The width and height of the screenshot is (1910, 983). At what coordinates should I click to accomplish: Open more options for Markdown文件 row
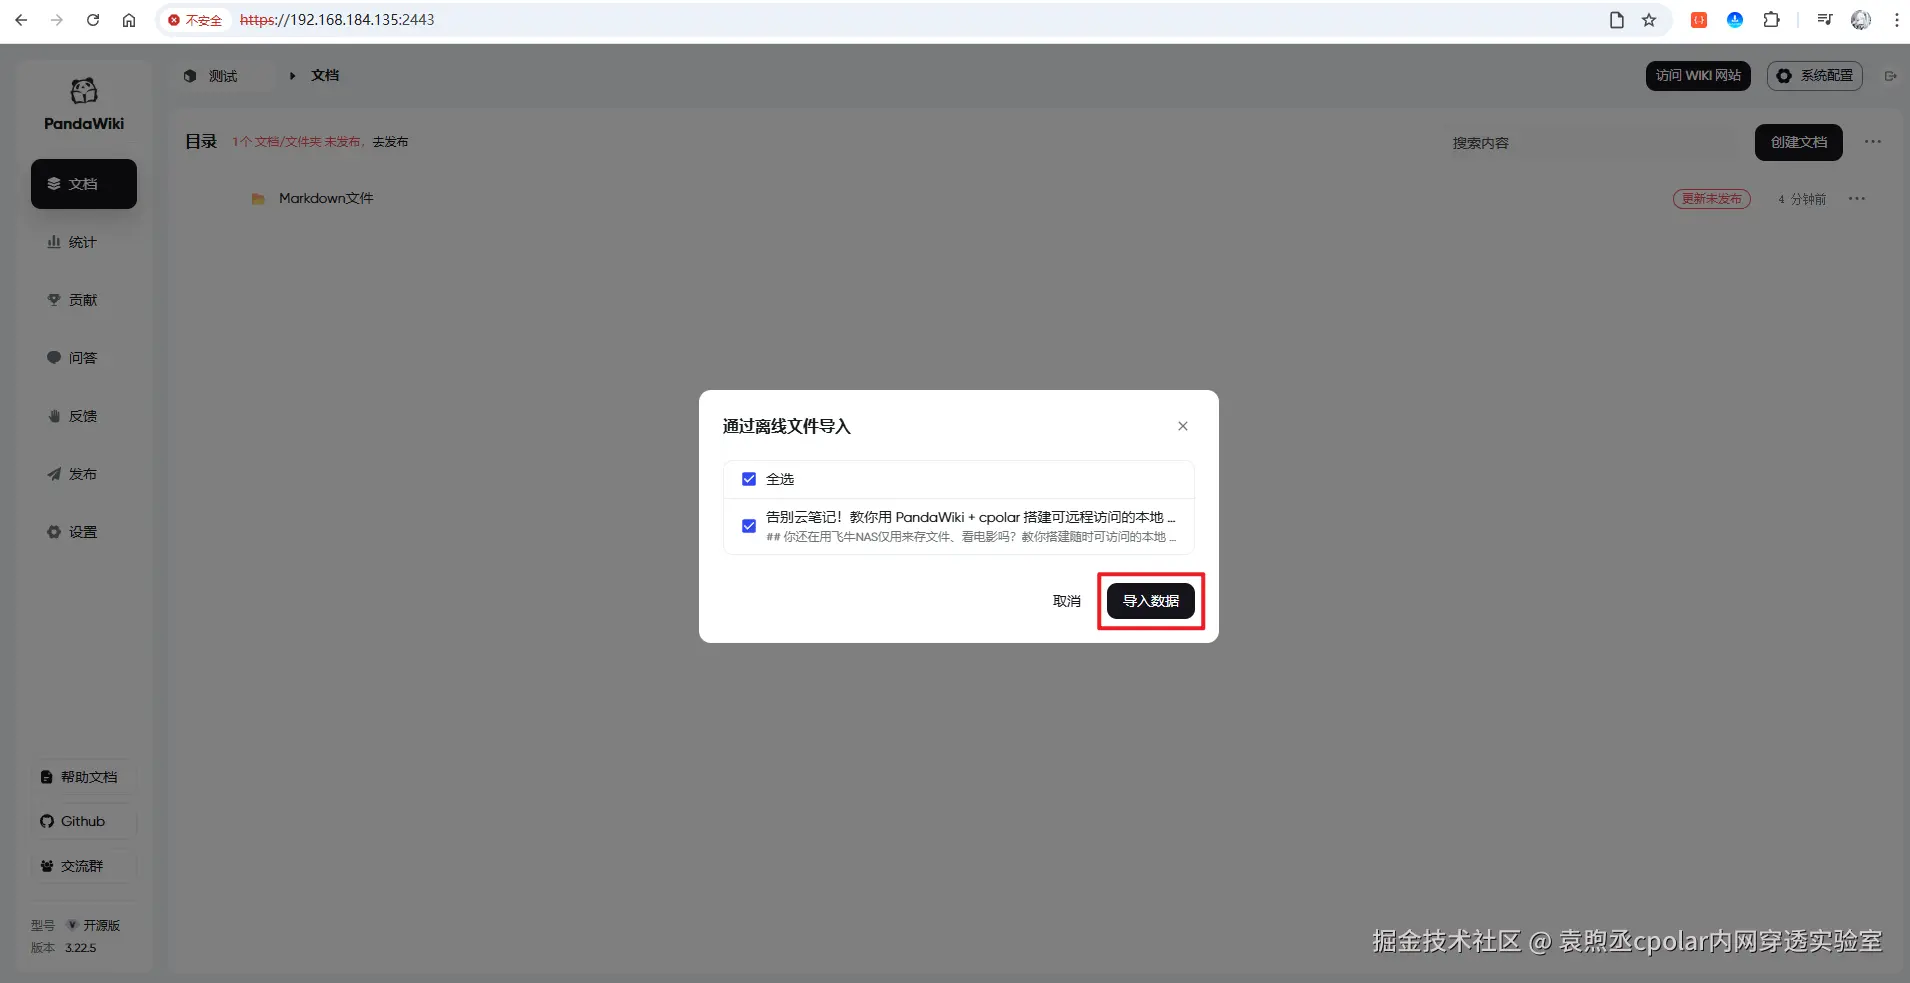tap(1857, 199)
